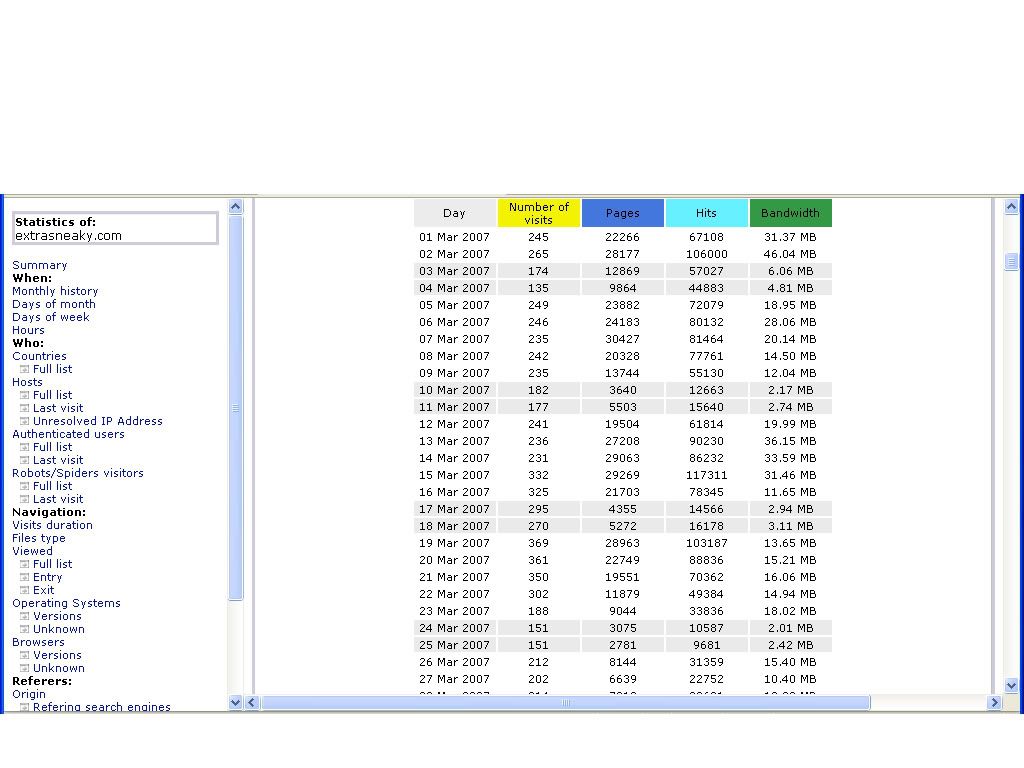Viewport: 1024px width, 768px height.
Task: Open the Summary link
Action: (x=40, y=265)
